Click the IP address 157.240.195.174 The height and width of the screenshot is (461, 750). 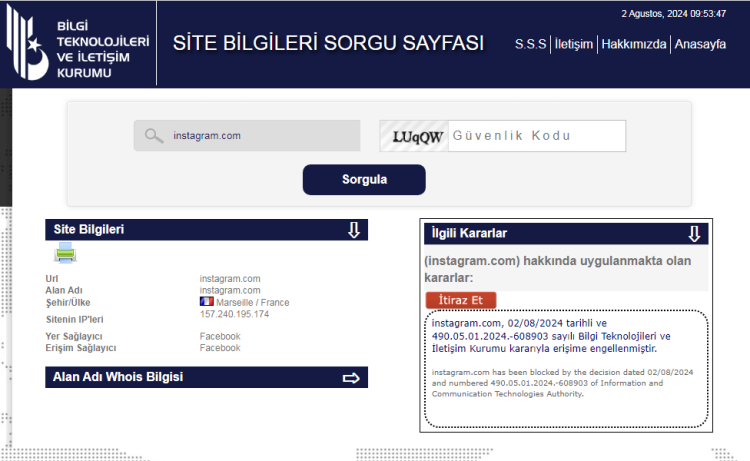tap(234, 315)
